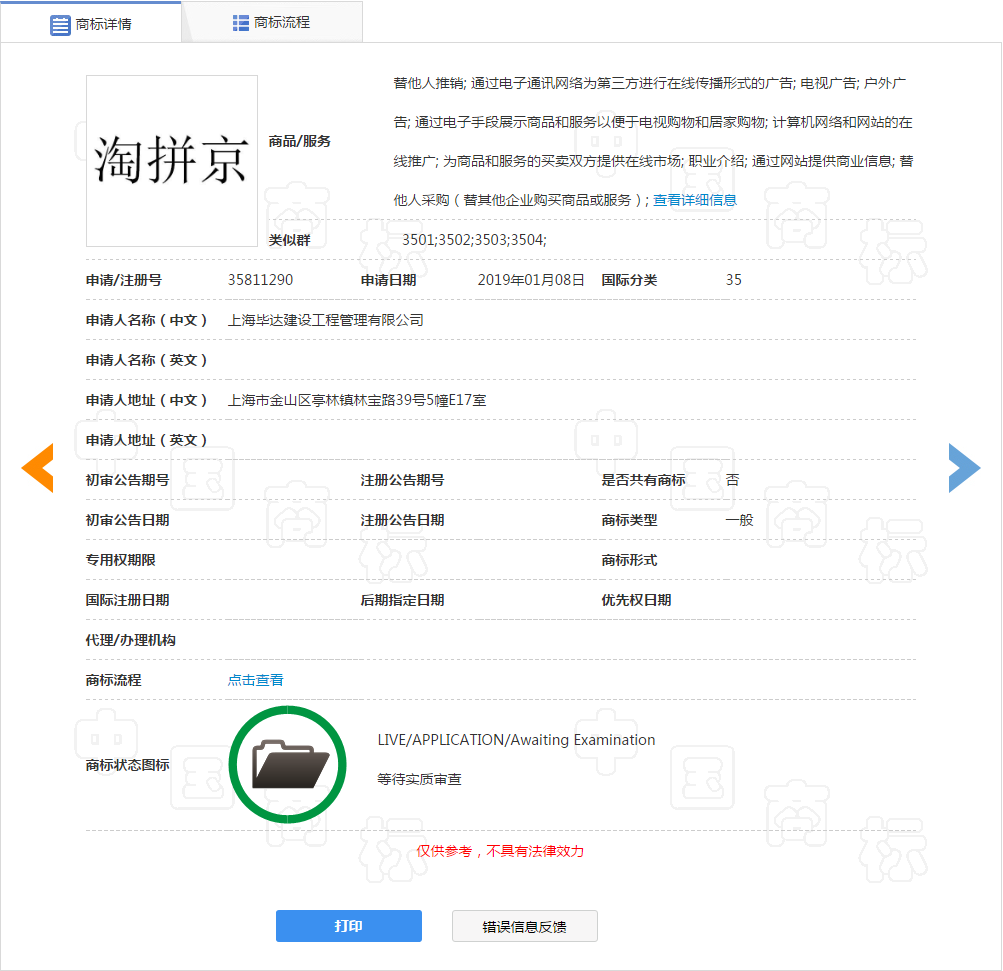This screenshot has width=1003, height=971.
Task: Select application number 35811290
Action: 260,280
